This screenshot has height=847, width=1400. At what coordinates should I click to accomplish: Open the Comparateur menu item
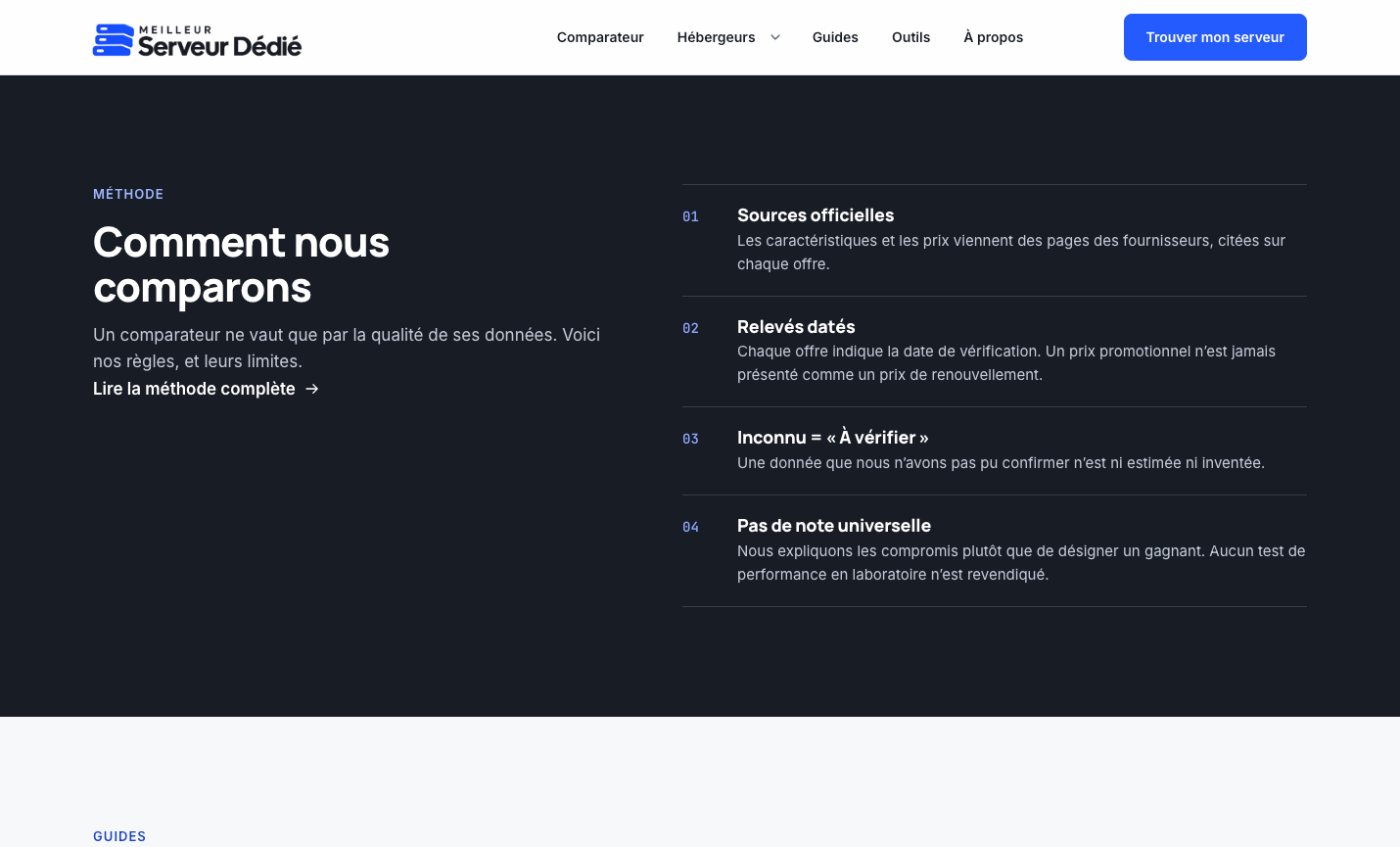600,37
